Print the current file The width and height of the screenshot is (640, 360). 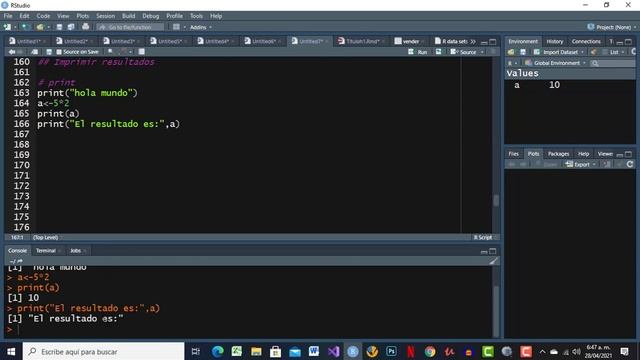(x=85, y=27)
